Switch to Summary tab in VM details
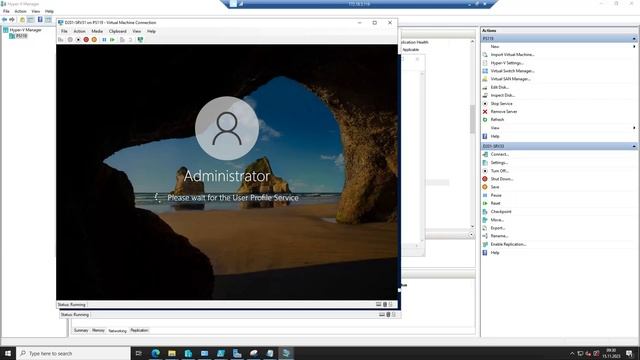 pos(81,330)
